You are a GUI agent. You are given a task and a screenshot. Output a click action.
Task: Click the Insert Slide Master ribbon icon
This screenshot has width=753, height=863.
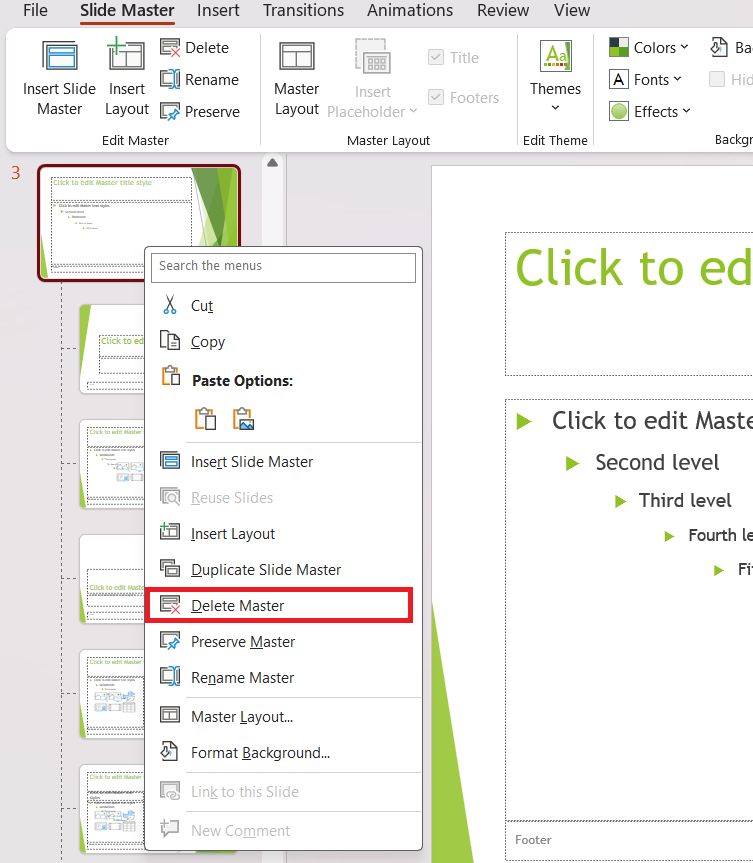[x=59, y=56]
